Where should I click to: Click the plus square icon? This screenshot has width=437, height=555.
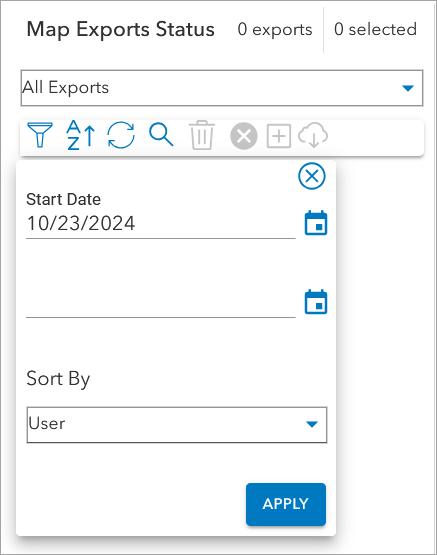point(279,136)
